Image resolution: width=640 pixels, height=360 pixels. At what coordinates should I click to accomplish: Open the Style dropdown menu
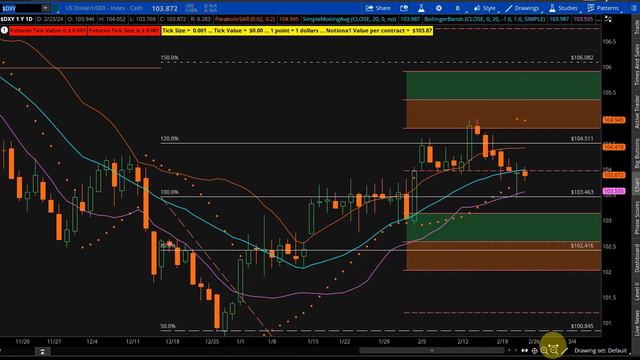(x=485, y=8)
